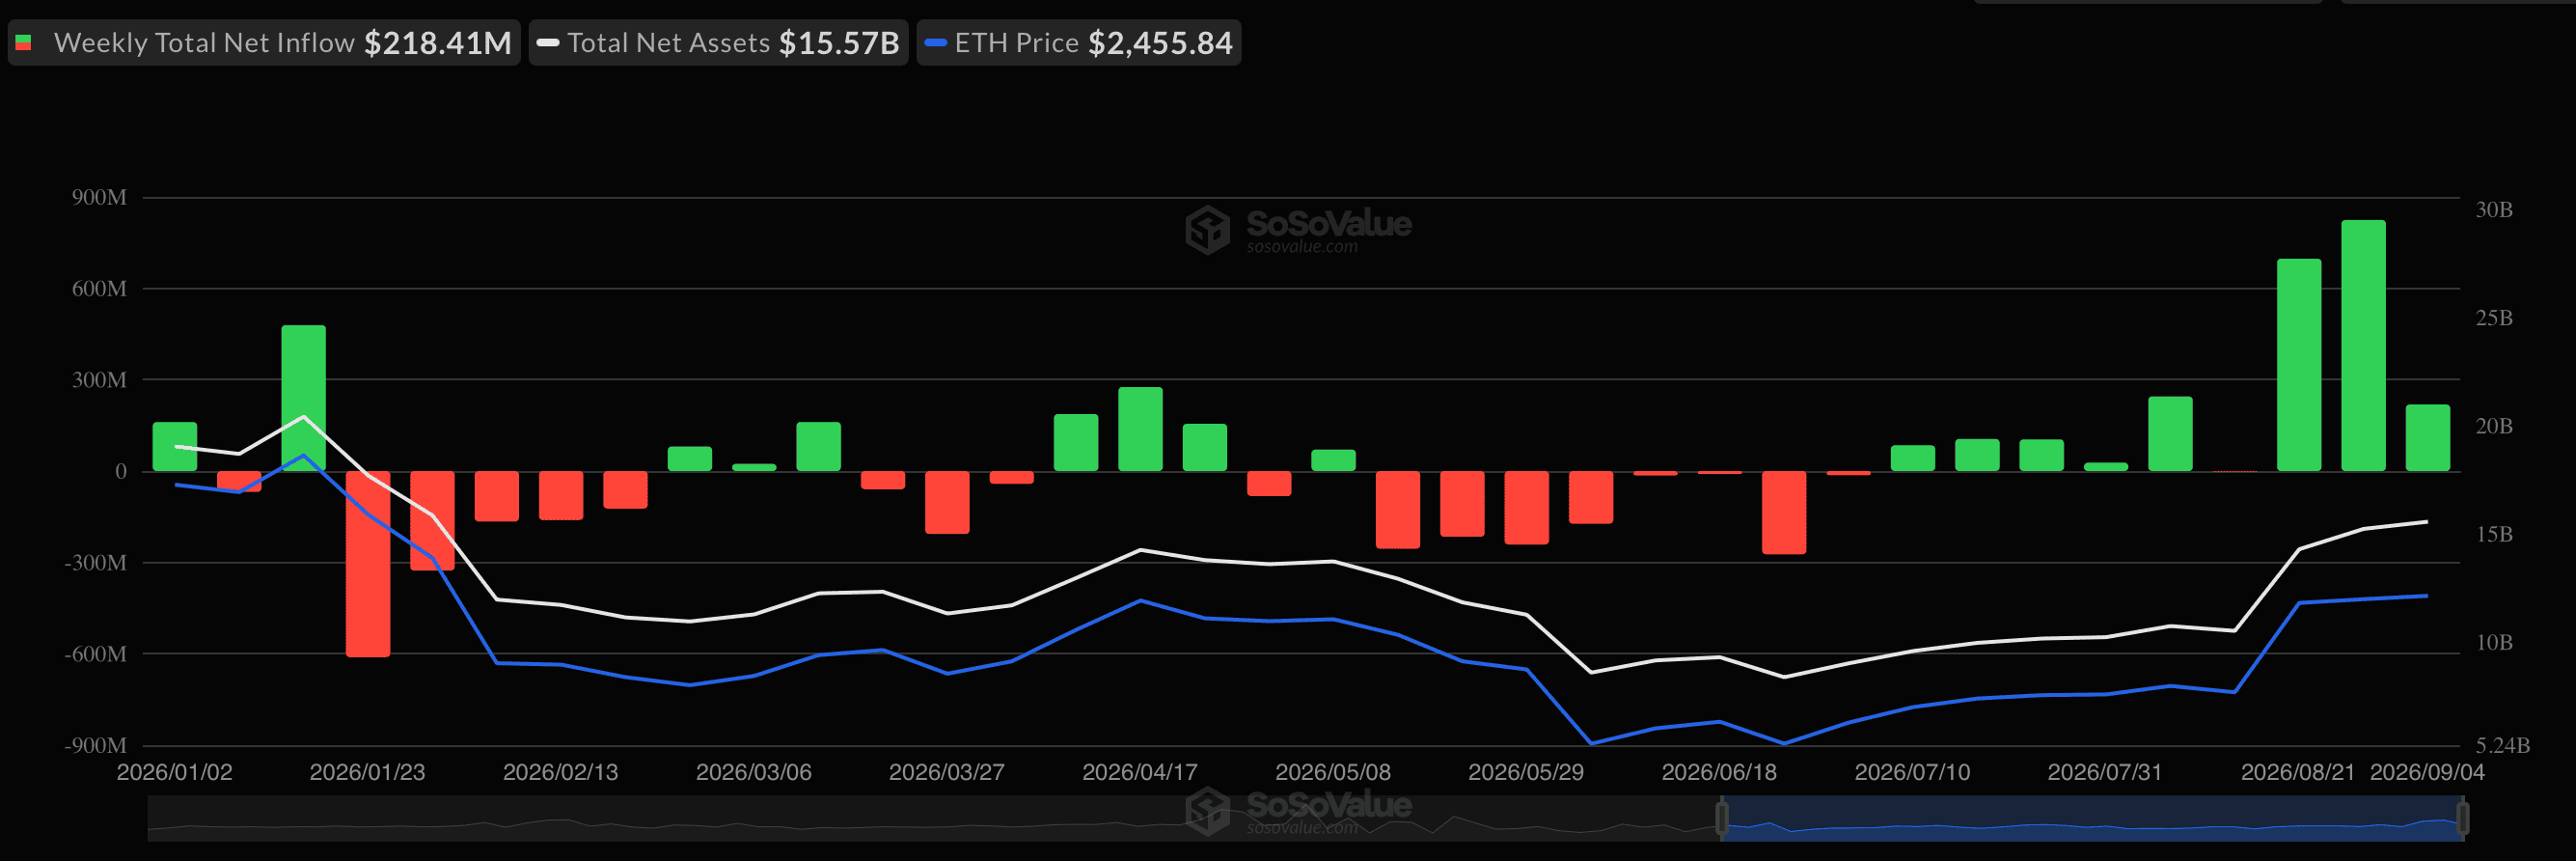The height and width of the screenshot is (861, 2576).
Task: Click the tallest green inflow bar
Action: [x=2363, y=345]
